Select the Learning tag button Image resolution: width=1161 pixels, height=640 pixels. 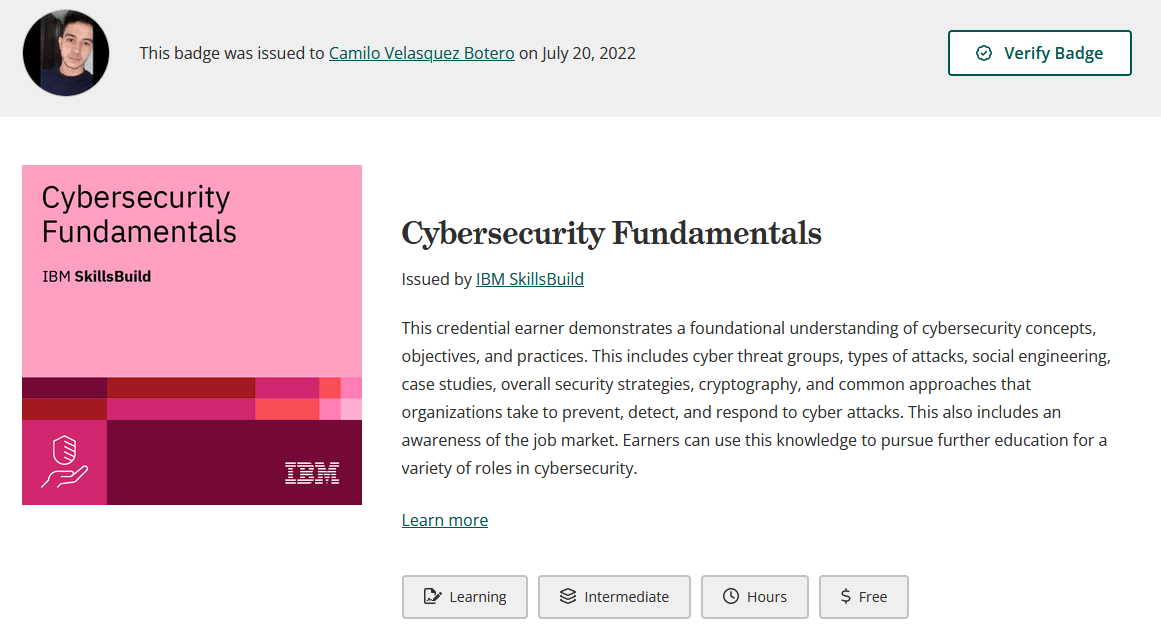point(465,597)
